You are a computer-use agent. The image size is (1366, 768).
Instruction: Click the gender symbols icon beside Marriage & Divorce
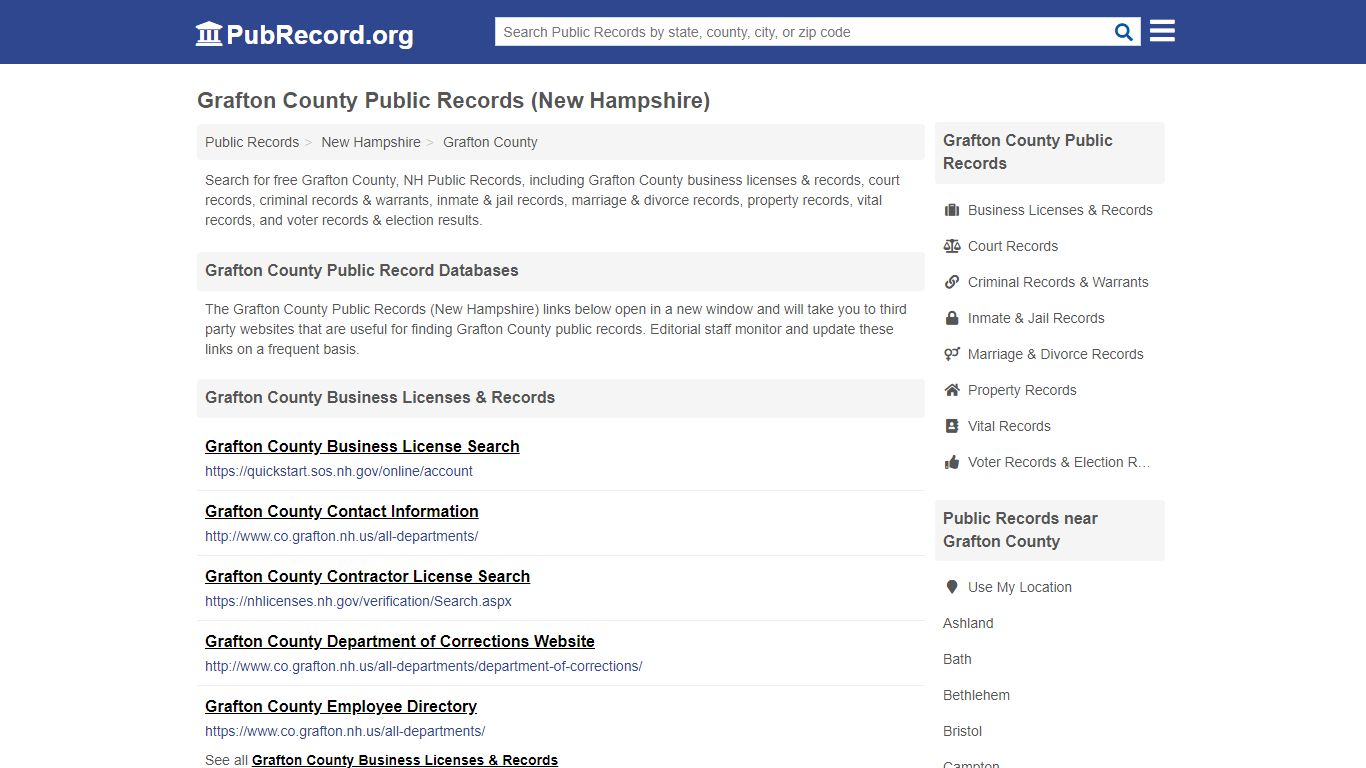[x=952, y=354]
